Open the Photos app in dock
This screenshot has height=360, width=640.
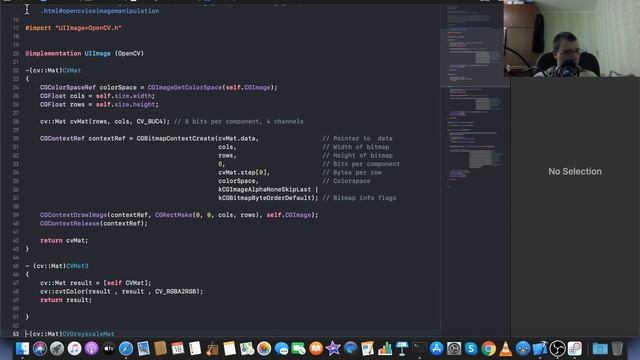point(264,349)
